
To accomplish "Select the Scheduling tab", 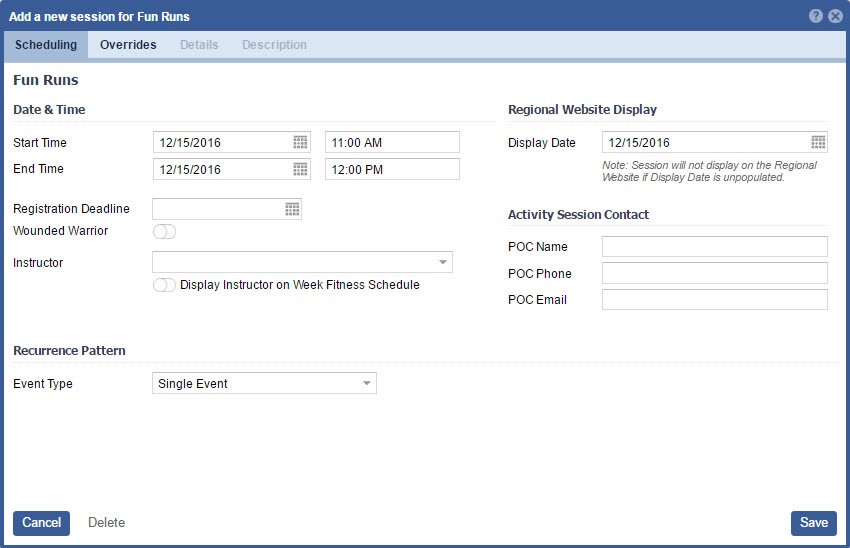I will click(x=46, y=45).
